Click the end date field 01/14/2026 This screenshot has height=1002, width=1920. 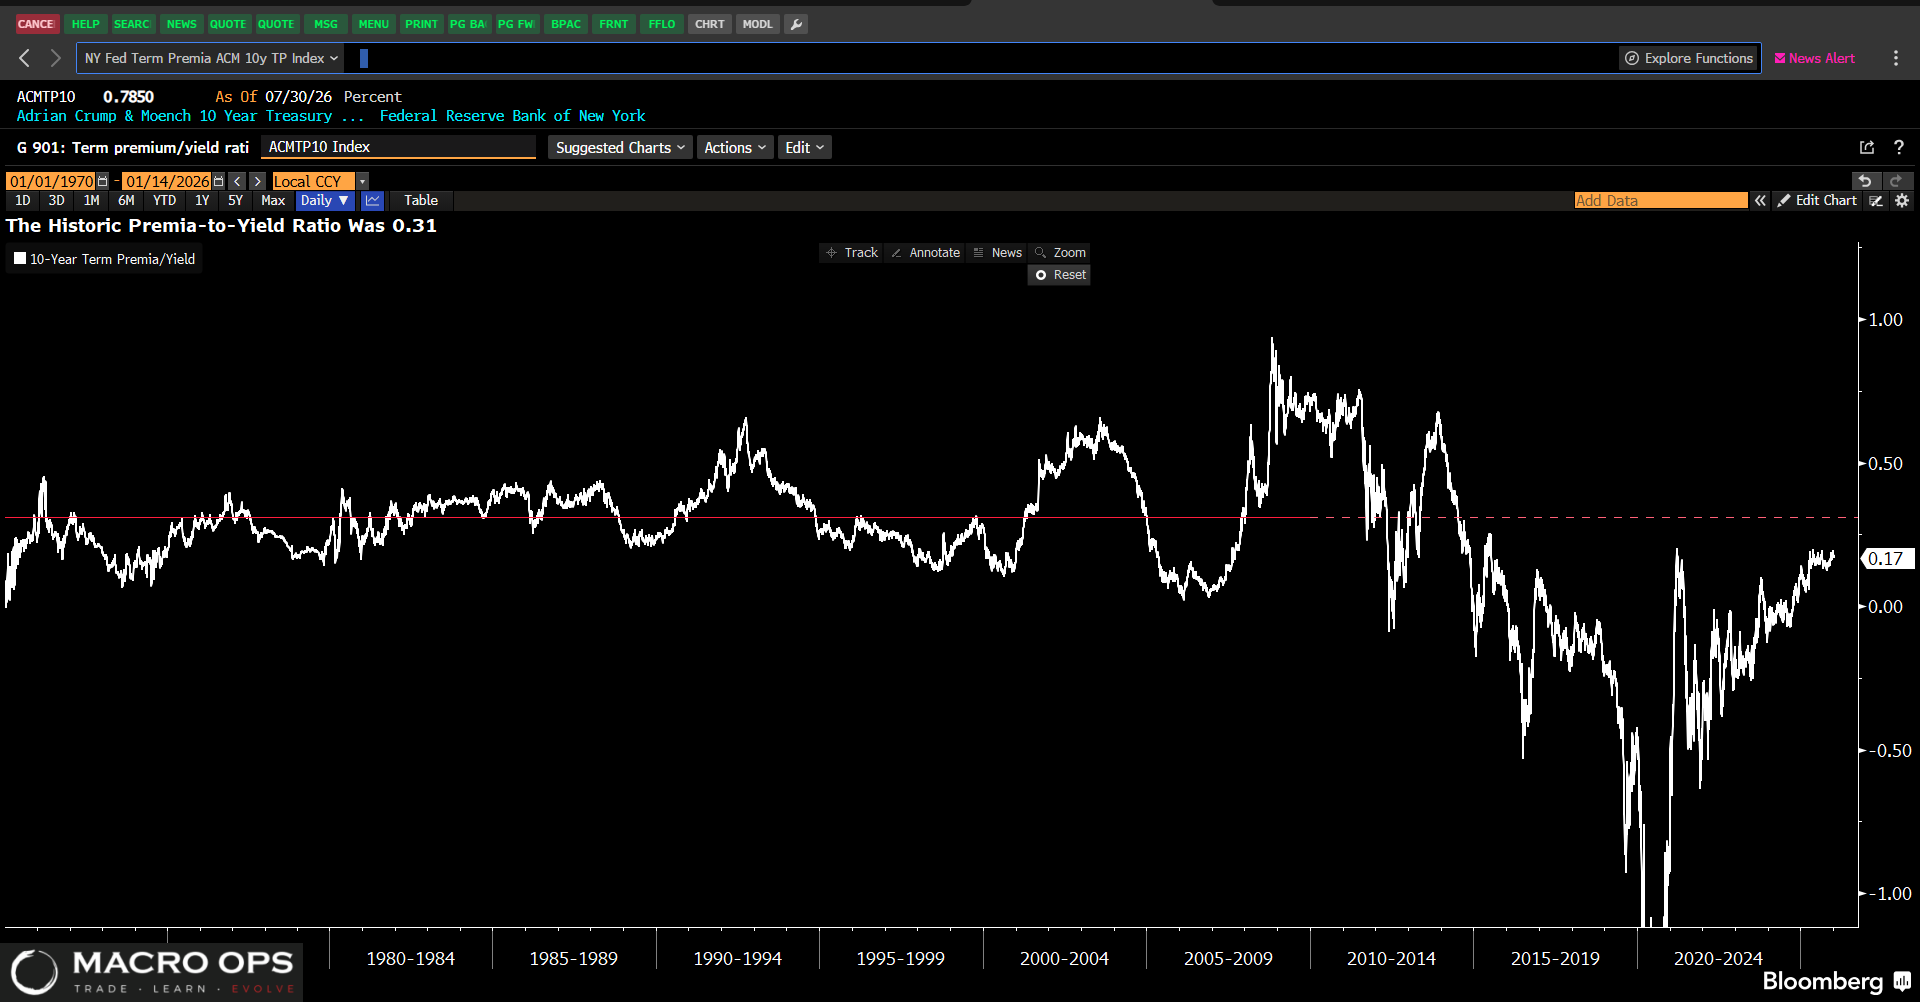pyautogui.click(x=168, y=181)
